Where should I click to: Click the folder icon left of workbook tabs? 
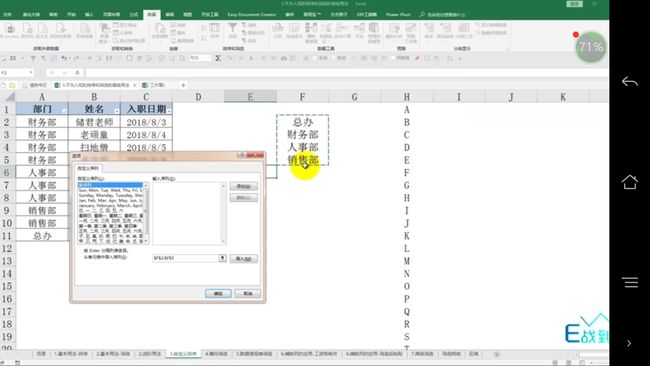coord(12,85)
